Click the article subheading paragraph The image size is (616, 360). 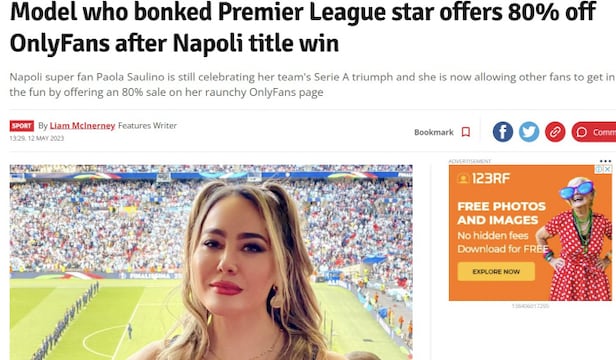[x=312, y=84]
